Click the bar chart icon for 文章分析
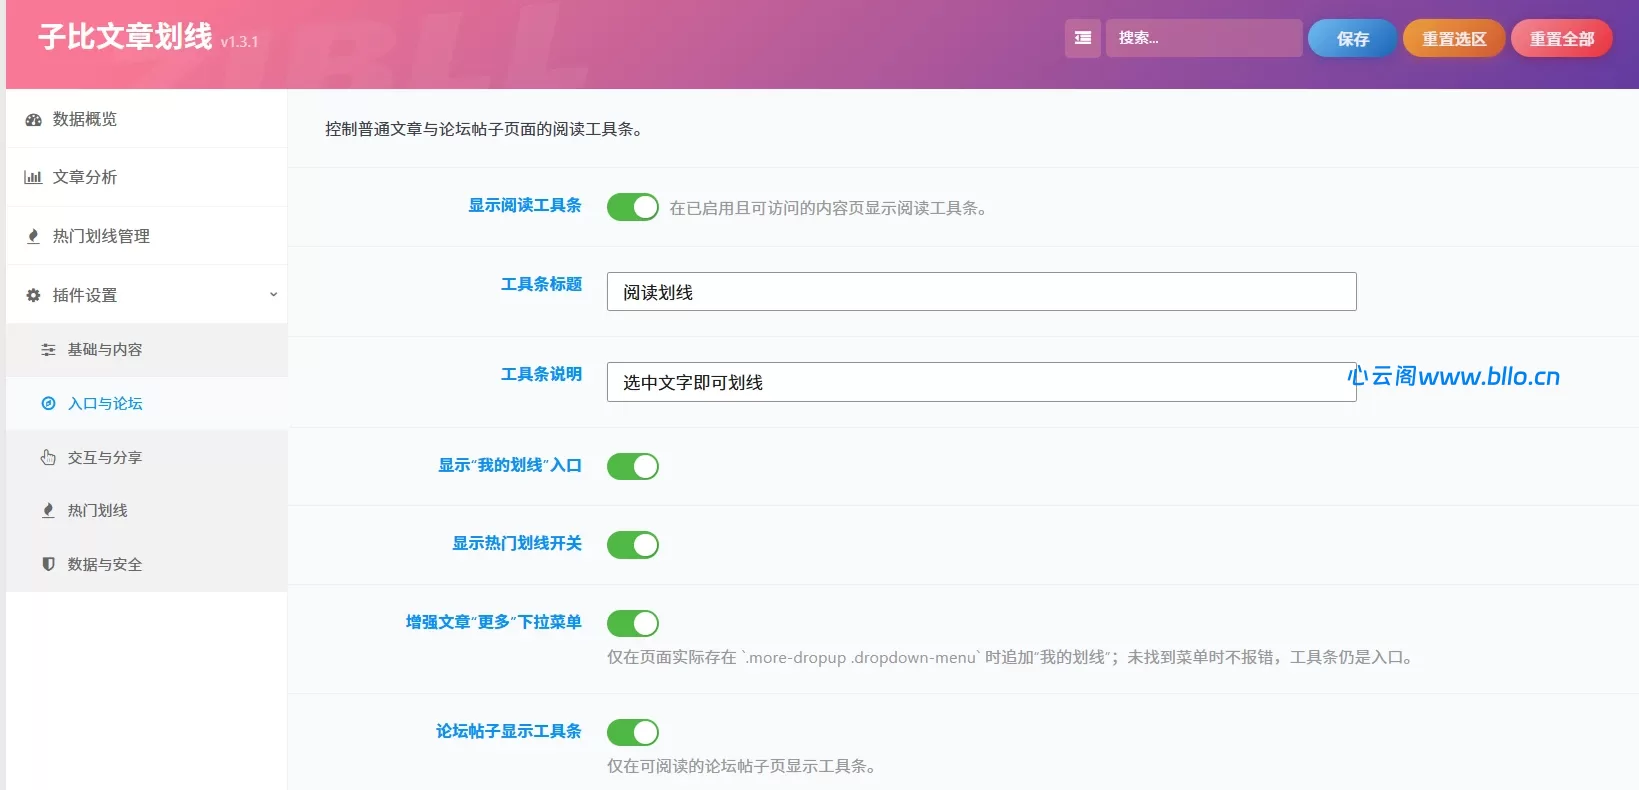The height and width of the screenshot is (790, 1639). point(33,177)
